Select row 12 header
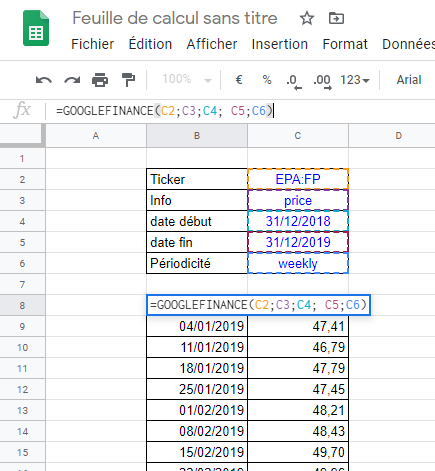 coord(22,389)
